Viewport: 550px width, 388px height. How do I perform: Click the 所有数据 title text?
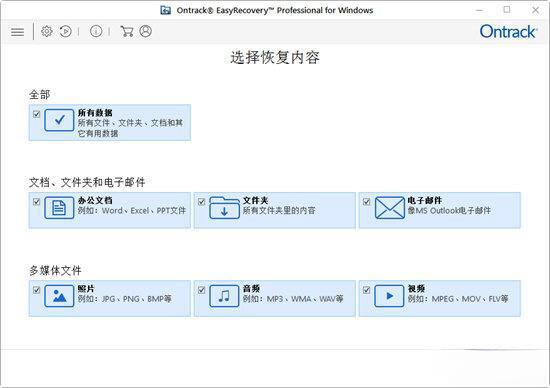pos(95,113)
